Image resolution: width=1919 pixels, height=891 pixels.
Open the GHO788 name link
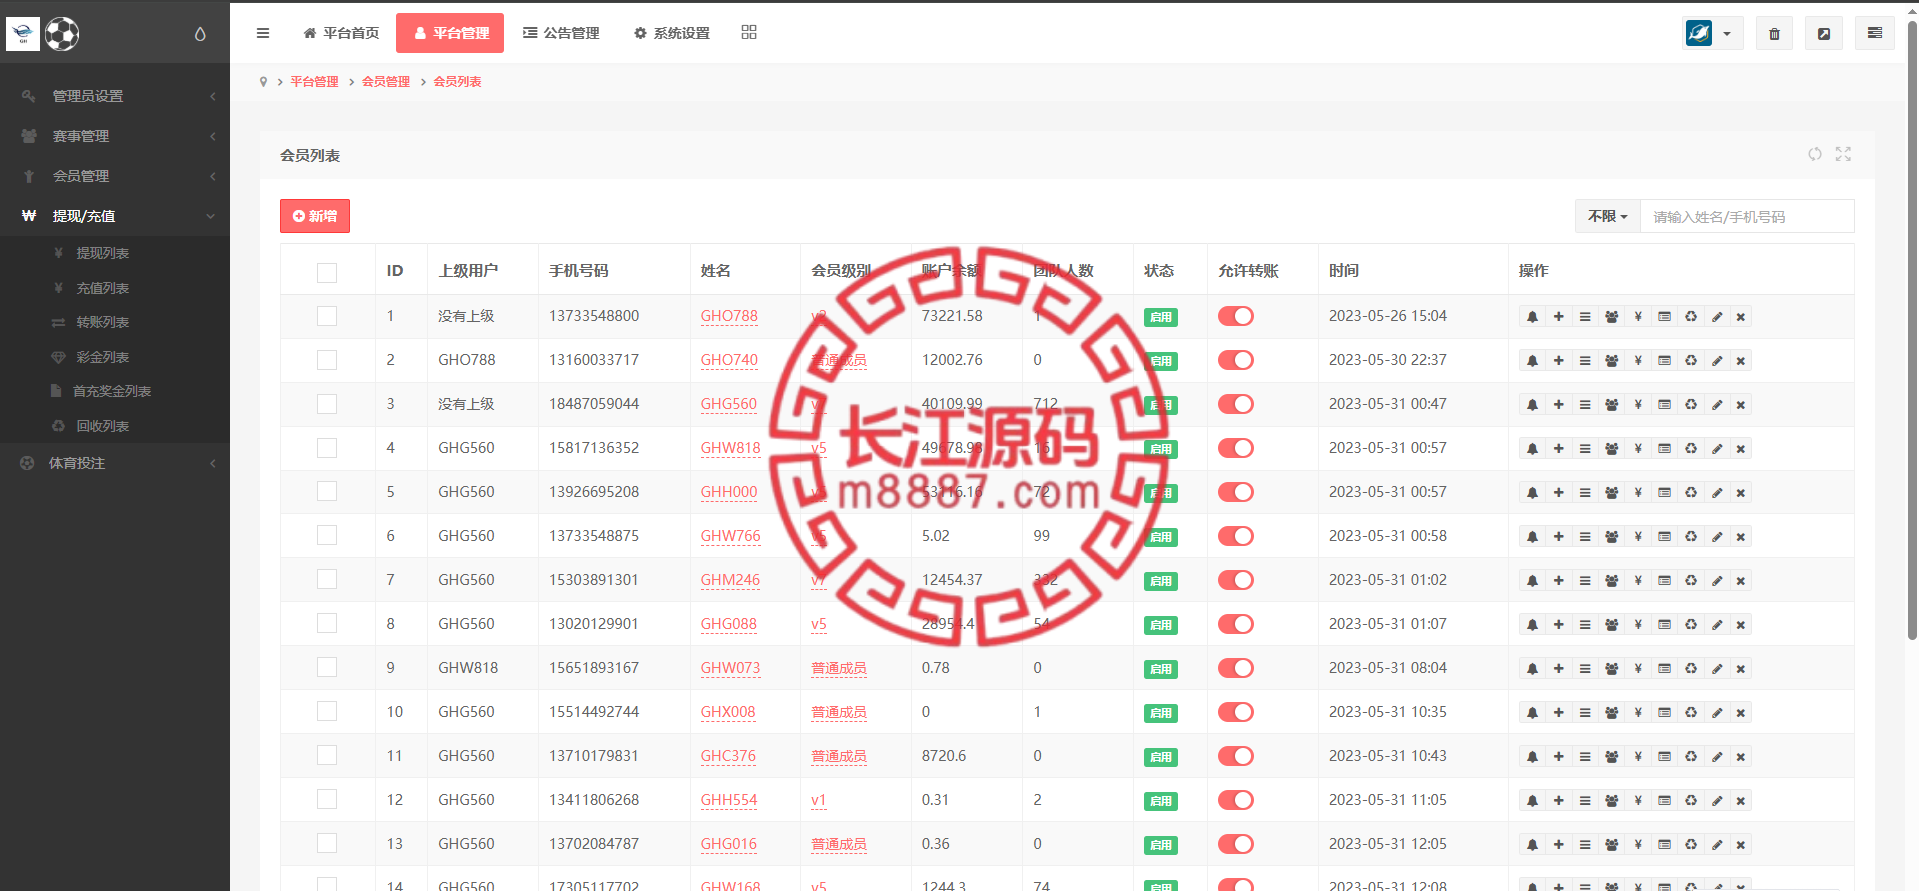[x=729, y=316]
